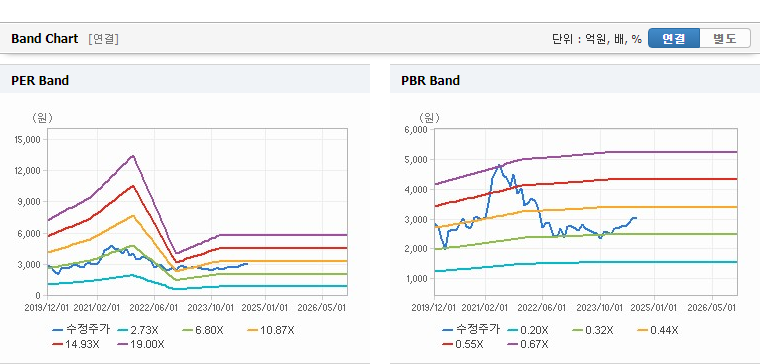Toggle 10.87X series in PER legend
This screenshot has height=364, width=760.
tap(271, 330)
